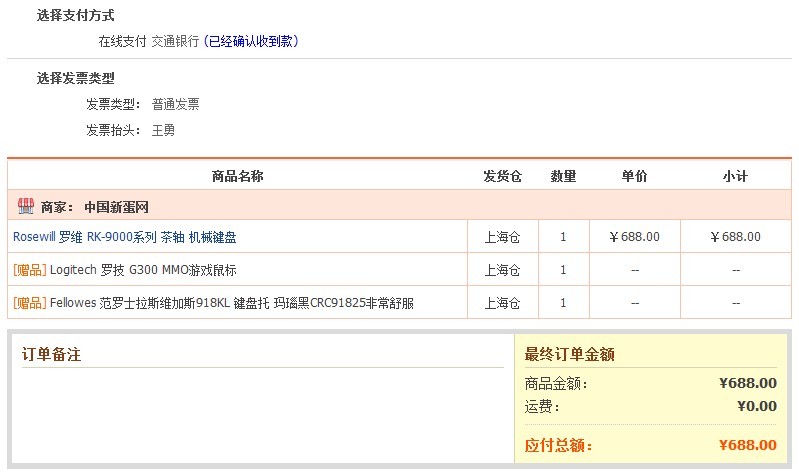Image resolution: width=799 pixels, height=476 pixels.
Task: Click the 应付总额 label
Action: [558, 445]
